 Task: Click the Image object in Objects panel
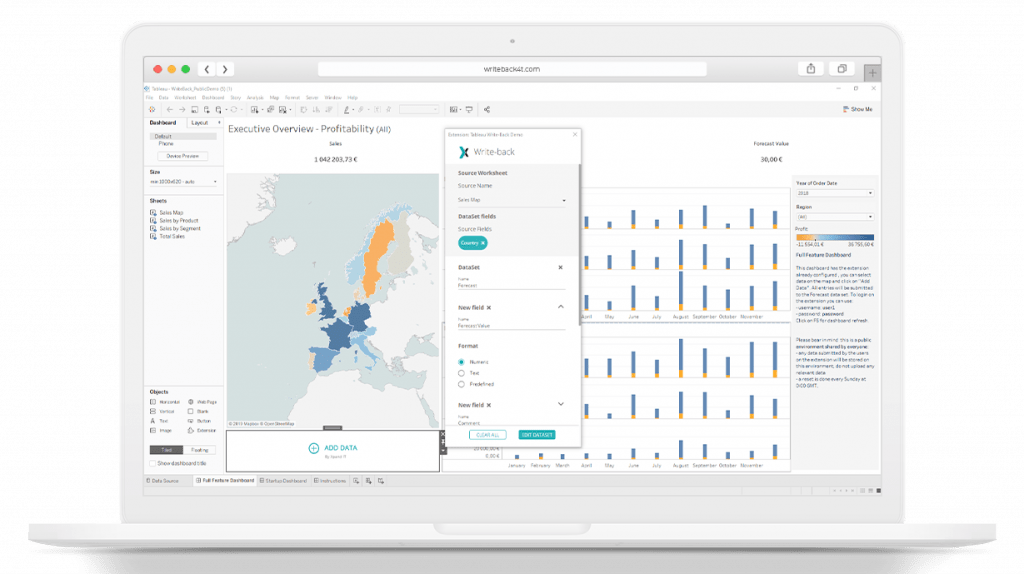point(161,431)
